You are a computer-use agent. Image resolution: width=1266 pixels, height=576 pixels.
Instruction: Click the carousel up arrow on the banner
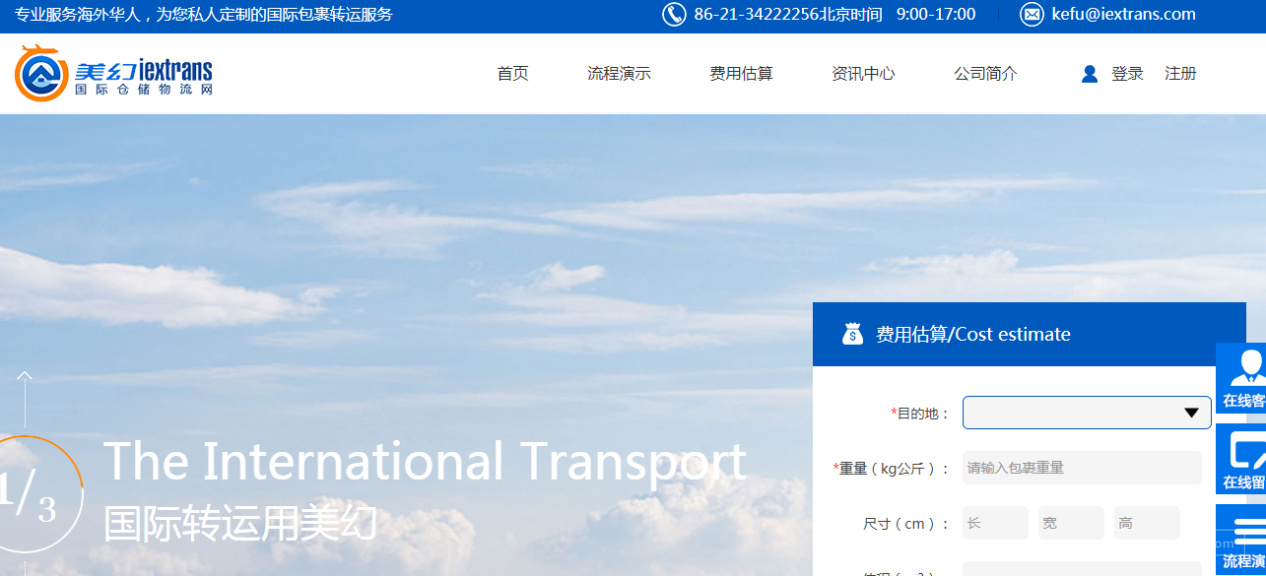(x=25, y=373)
